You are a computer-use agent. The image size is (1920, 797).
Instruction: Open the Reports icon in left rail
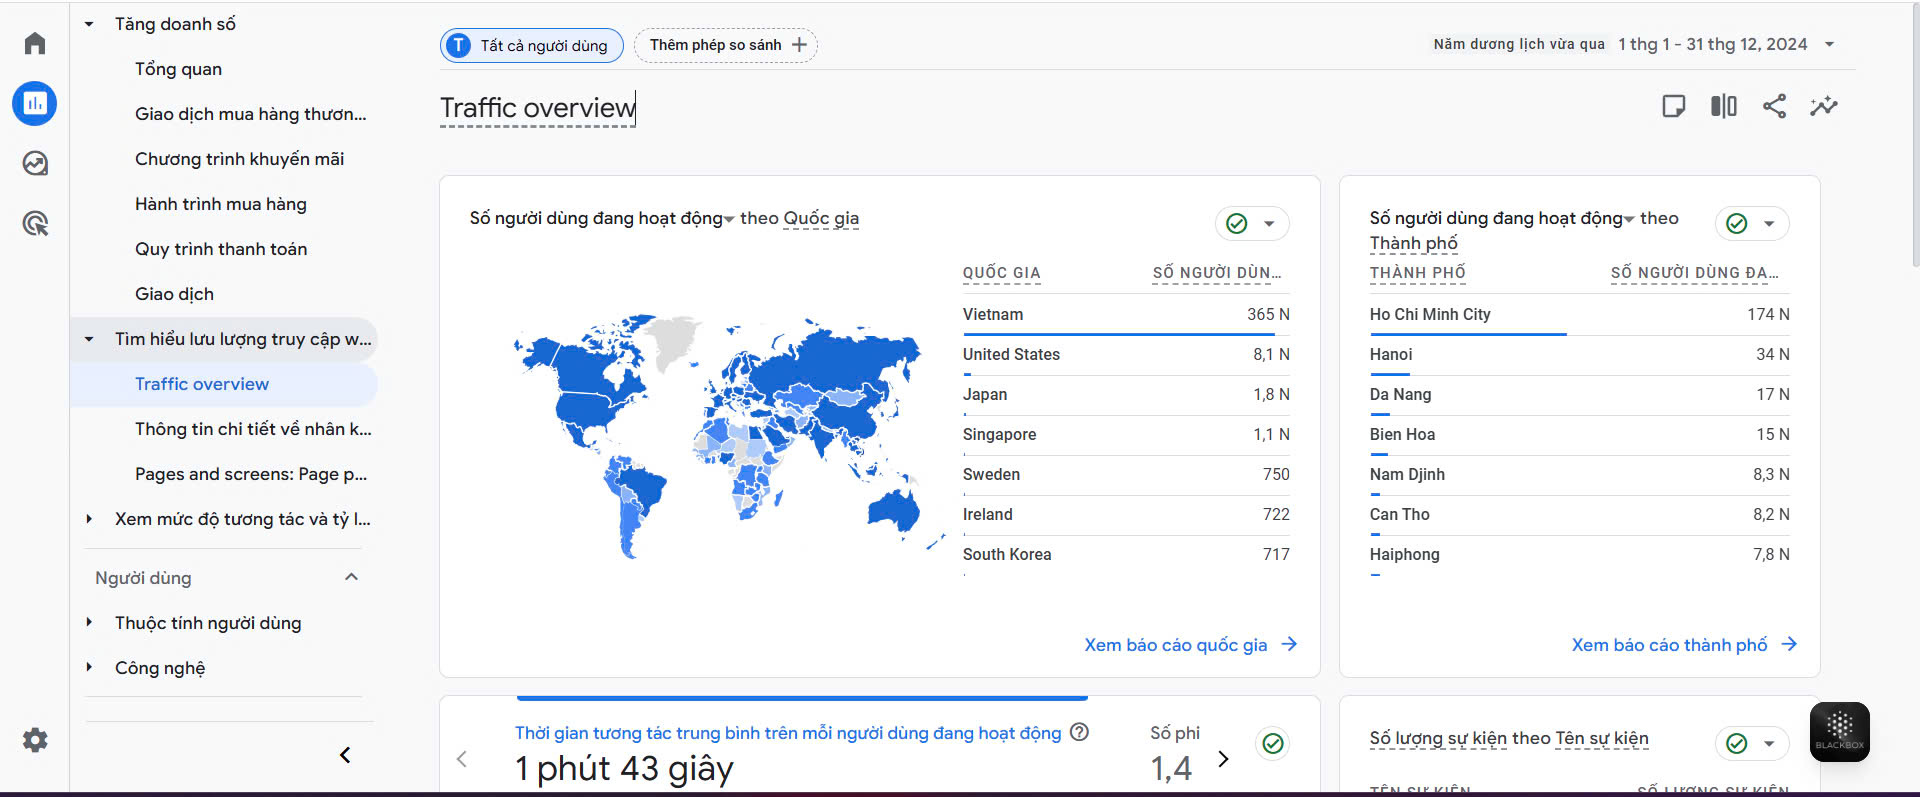tap(35, 103)
